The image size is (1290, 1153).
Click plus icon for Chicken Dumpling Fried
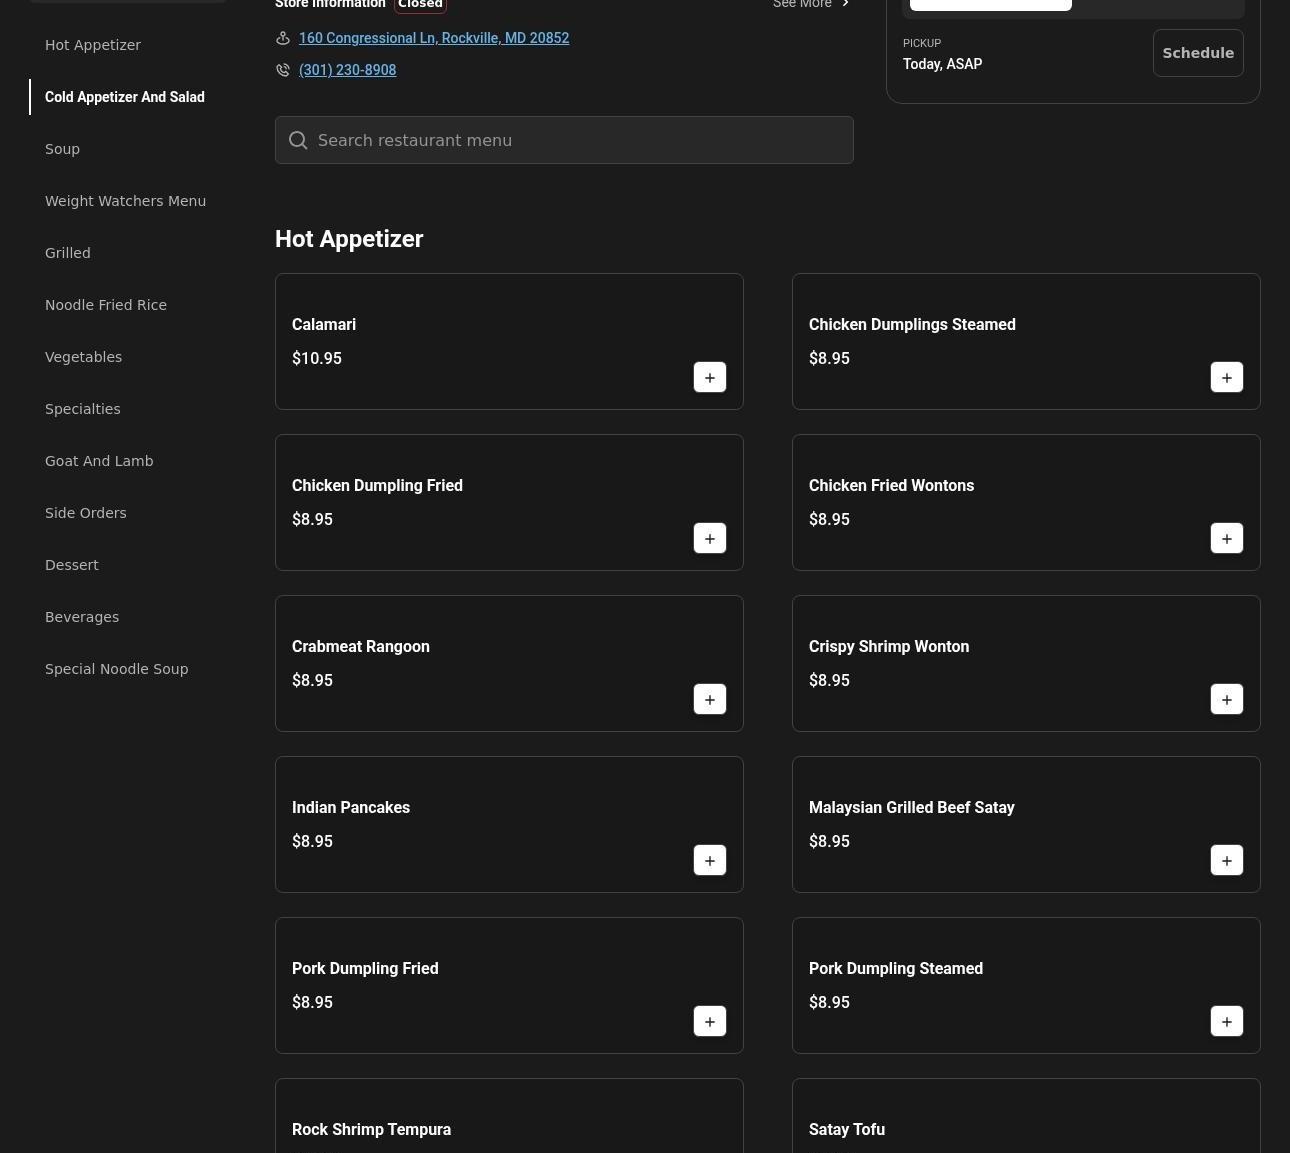(709, 538)
